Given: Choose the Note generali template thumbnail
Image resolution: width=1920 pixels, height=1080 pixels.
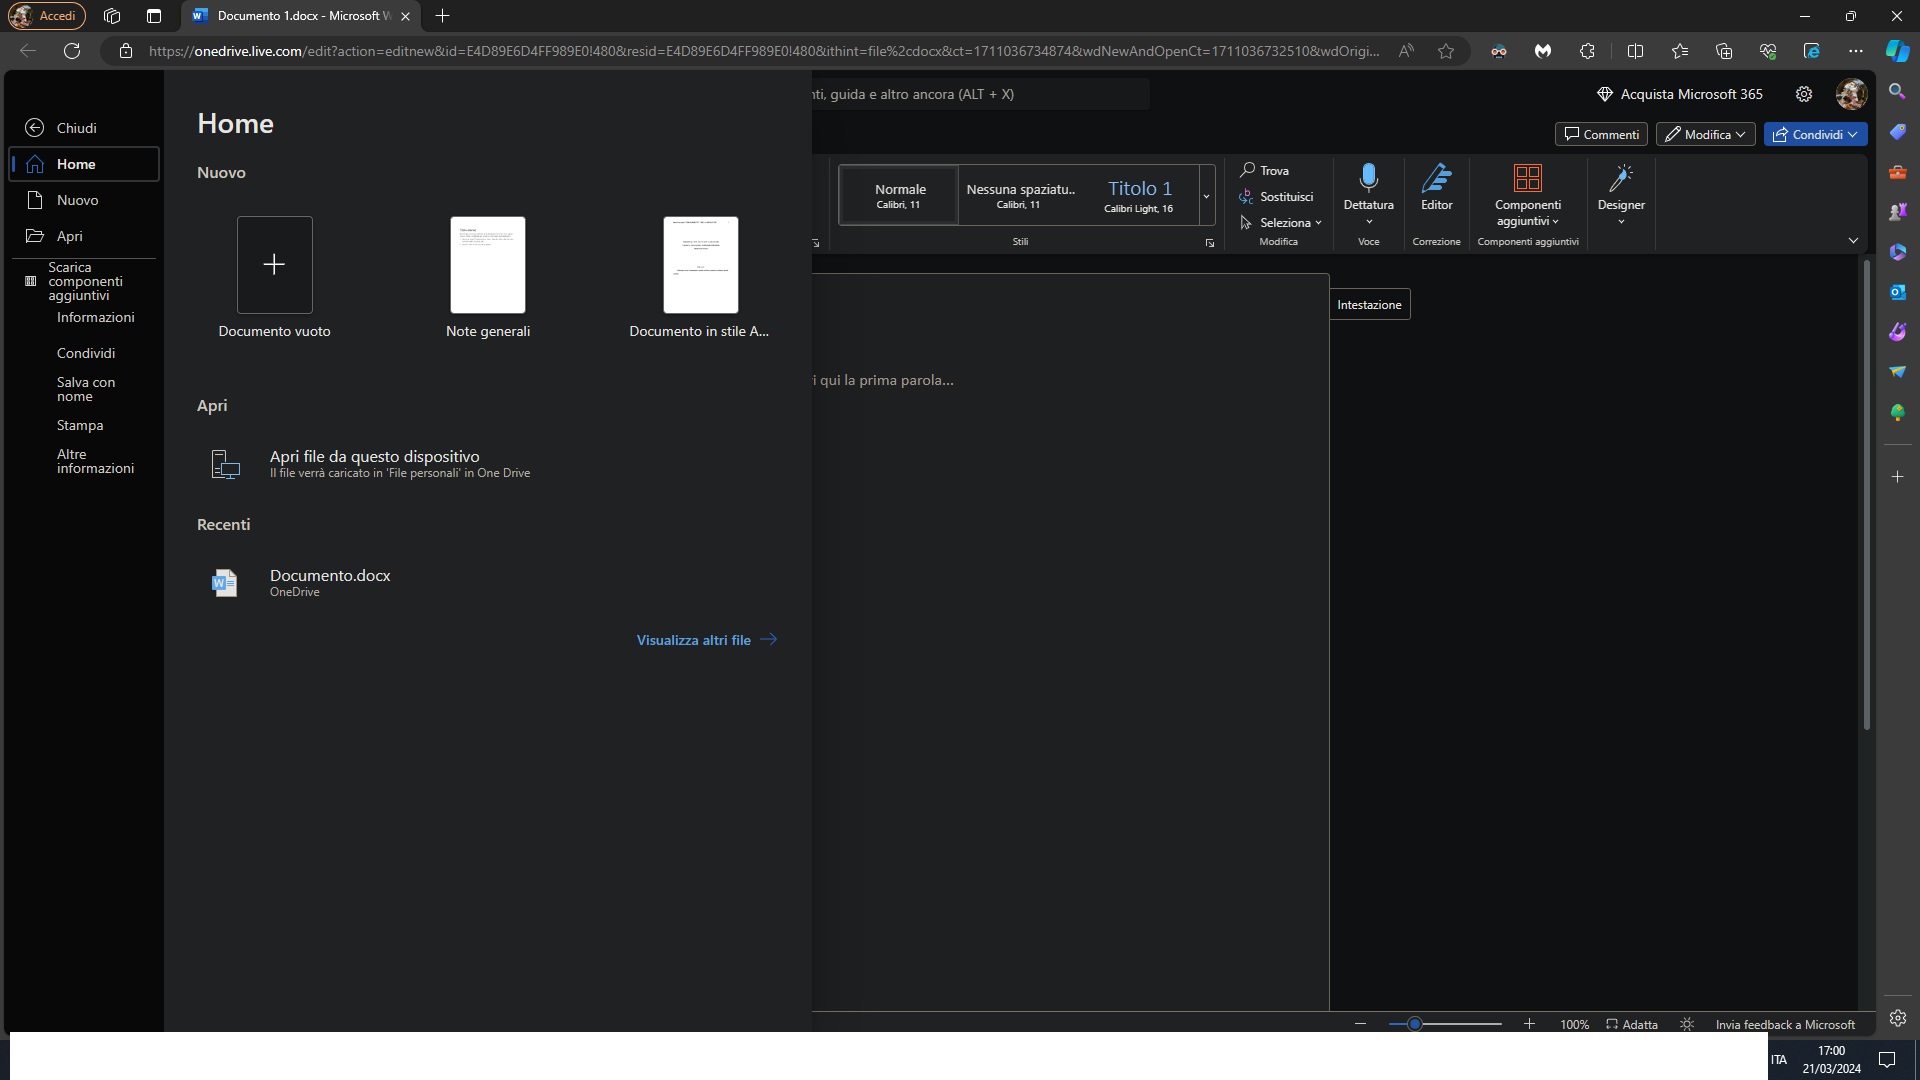Looking at the screenshot, I should tap(488, 264).
